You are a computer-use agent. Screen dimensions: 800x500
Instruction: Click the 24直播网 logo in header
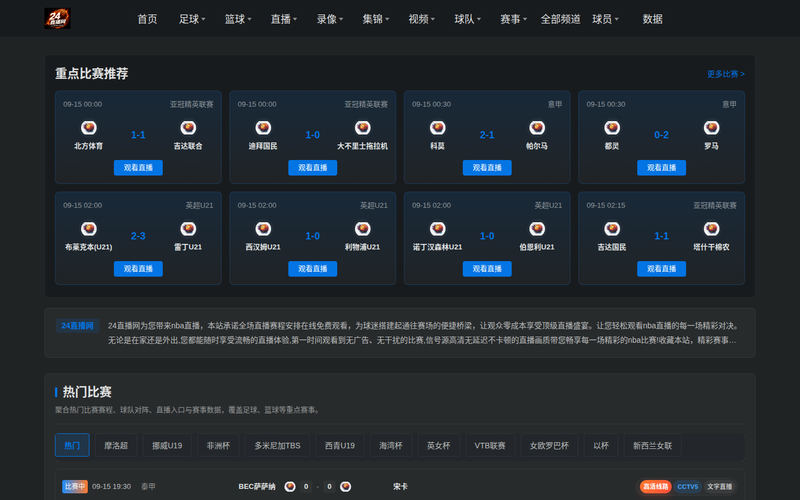(57, 18)
